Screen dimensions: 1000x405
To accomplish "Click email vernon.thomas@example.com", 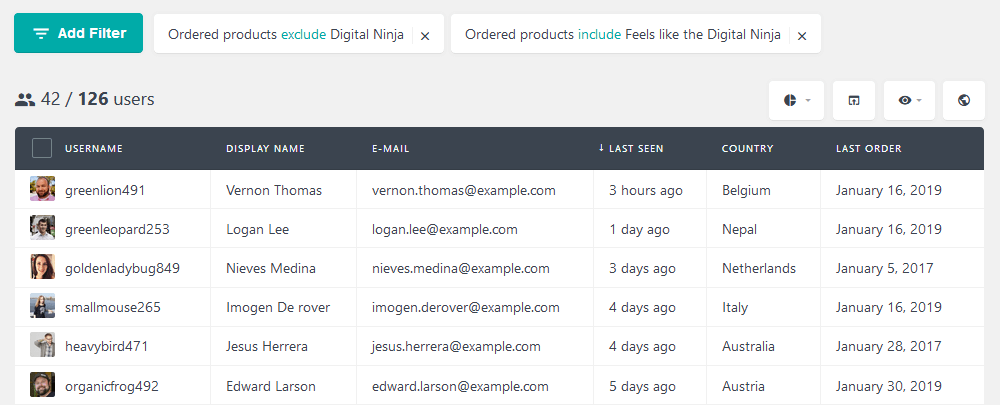I will (x=464, y=190).
